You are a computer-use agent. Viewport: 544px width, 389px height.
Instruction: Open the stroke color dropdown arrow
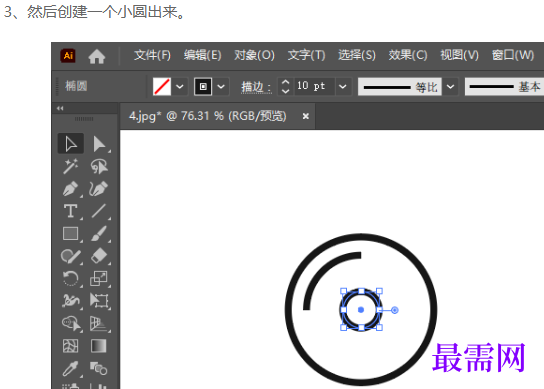tap(221, 87)
